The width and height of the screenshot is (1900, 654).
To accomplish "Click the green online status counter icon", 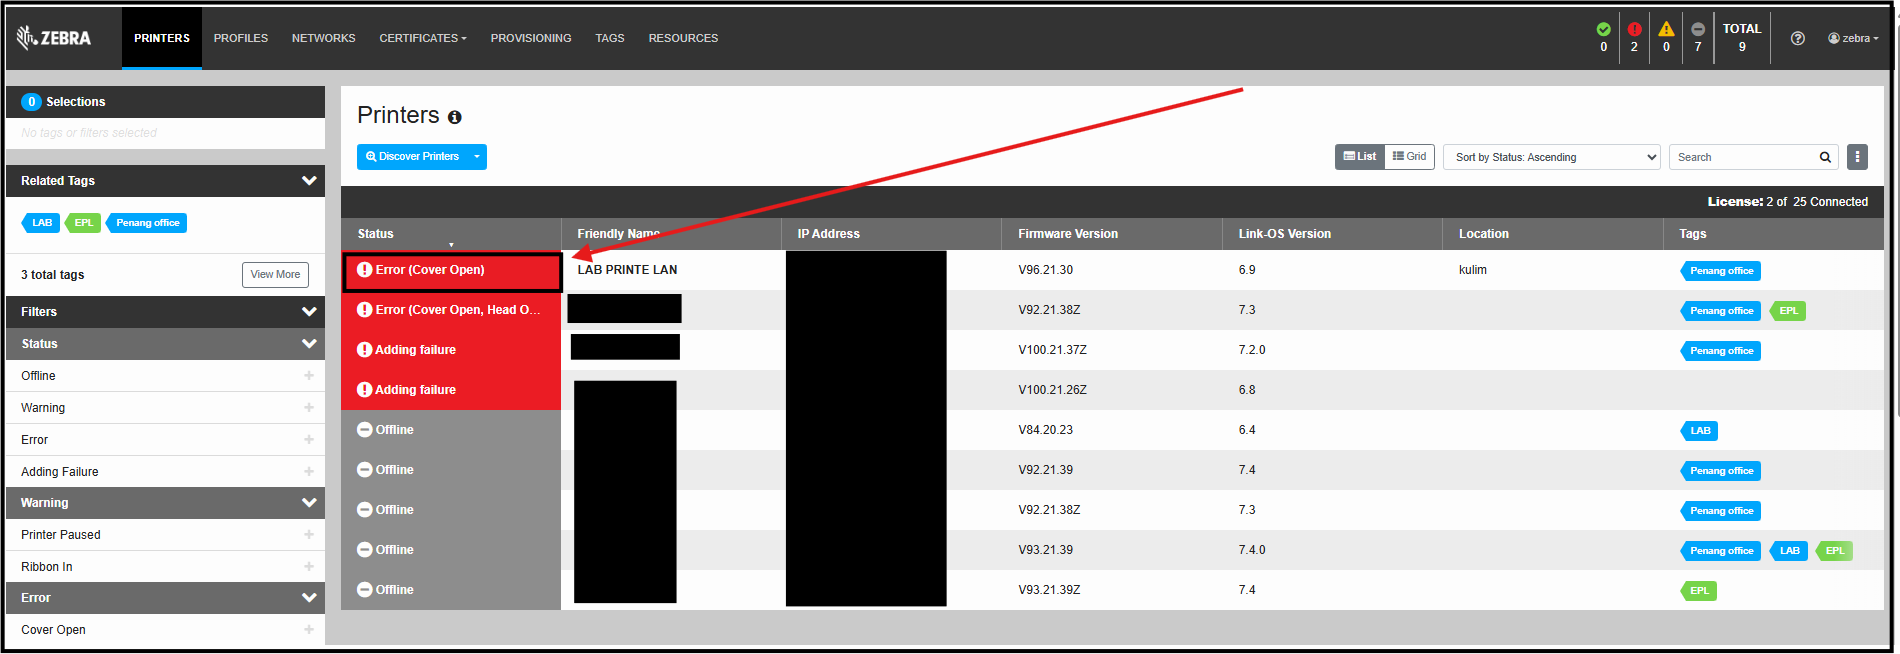I will tap(1604, 29).
